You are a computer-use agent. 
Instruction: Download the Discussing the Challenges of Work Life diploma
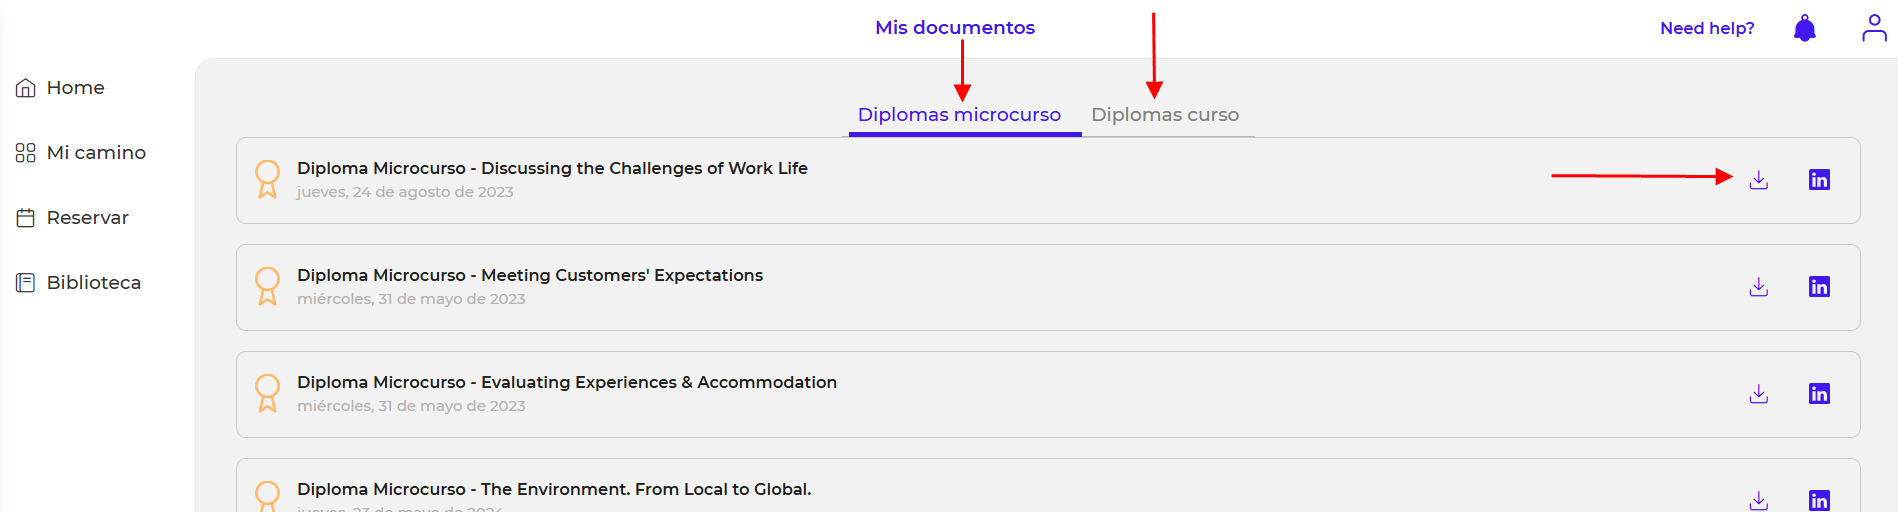coord(1758,180)
